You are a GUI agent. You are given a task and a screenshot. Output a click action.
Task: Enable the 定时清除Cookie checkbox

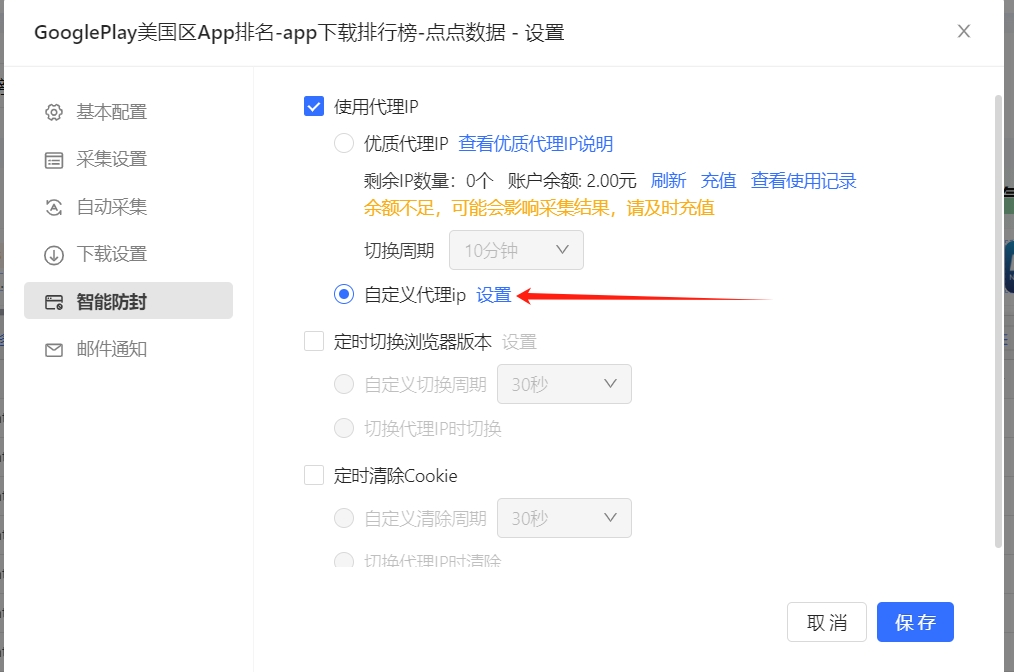314,475
